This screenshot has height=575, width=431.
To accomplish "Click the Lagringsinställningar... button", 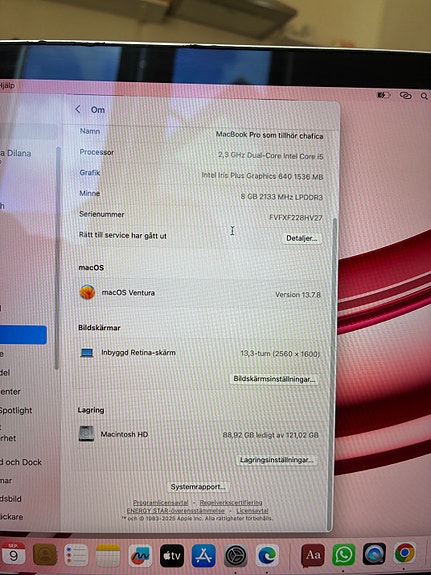I will point(277,459).
